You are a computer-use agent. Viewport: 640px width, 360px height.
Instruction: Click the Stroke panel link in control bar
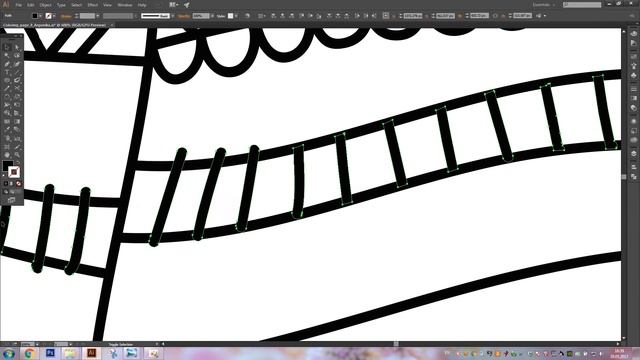click(x=65, y=16)
